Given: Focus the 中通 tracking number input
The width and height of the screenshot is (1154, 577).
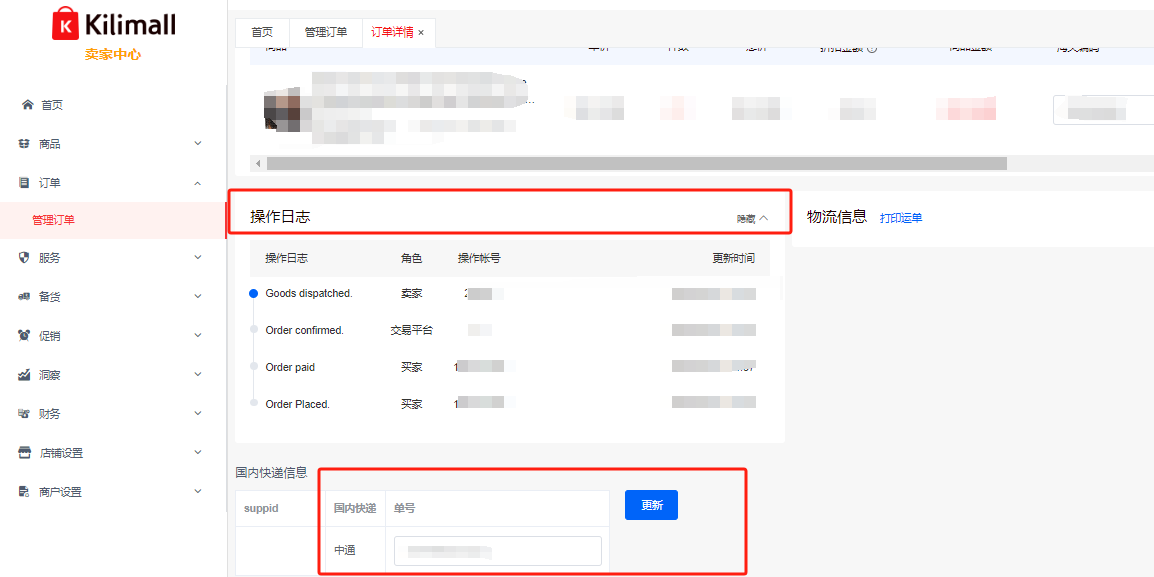Looking at the screenshot, I should [x=497, y=551].
